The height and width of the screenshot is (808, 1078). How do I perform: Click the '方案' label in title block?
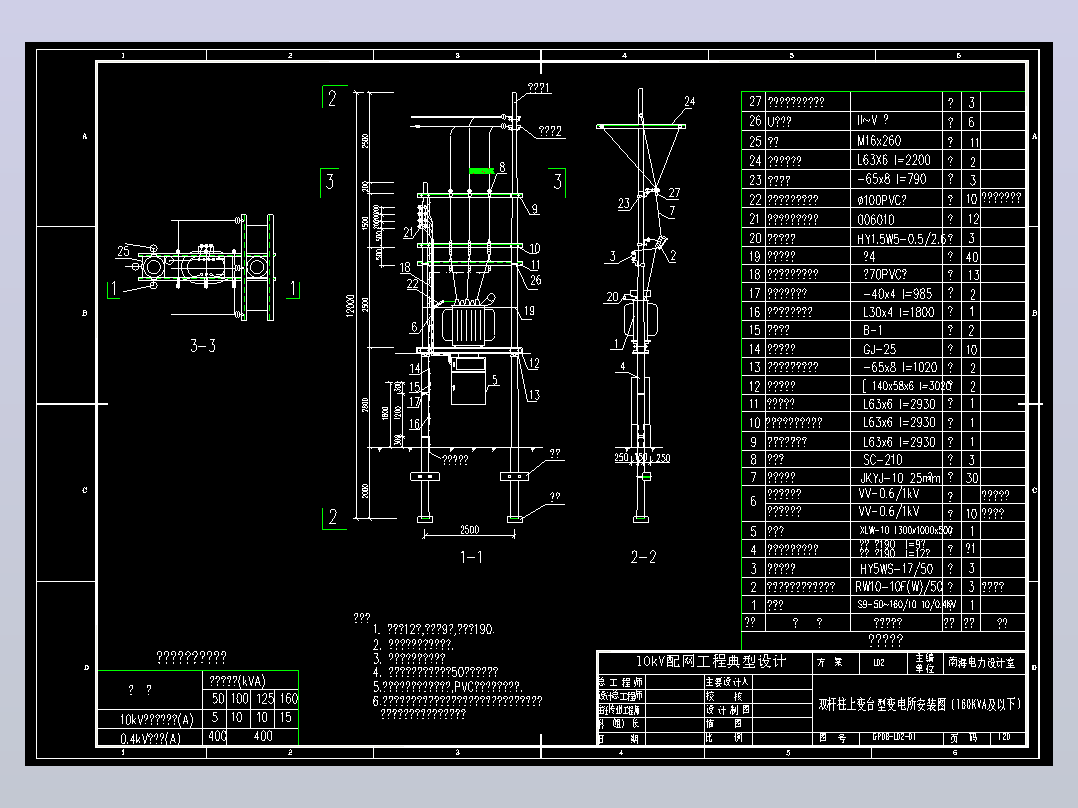coord(830,662)
